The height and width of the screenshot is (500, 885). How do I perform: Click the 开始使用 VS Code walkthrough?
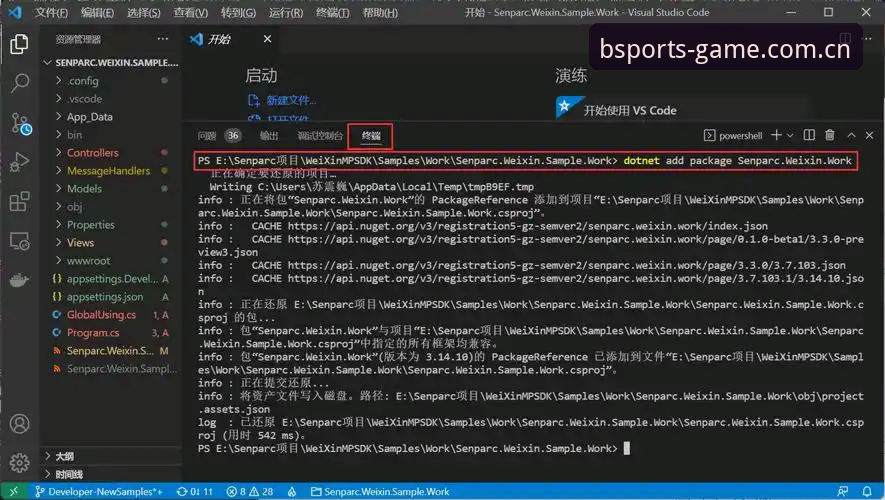click(x=630, y=111)
